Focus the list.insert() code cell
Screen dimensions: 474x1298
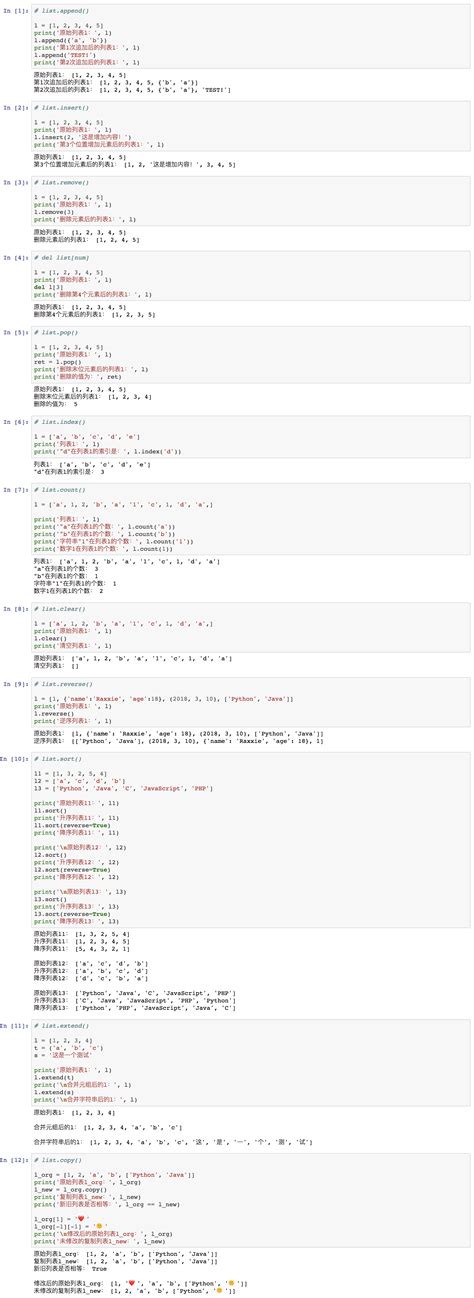coord(250,126)
